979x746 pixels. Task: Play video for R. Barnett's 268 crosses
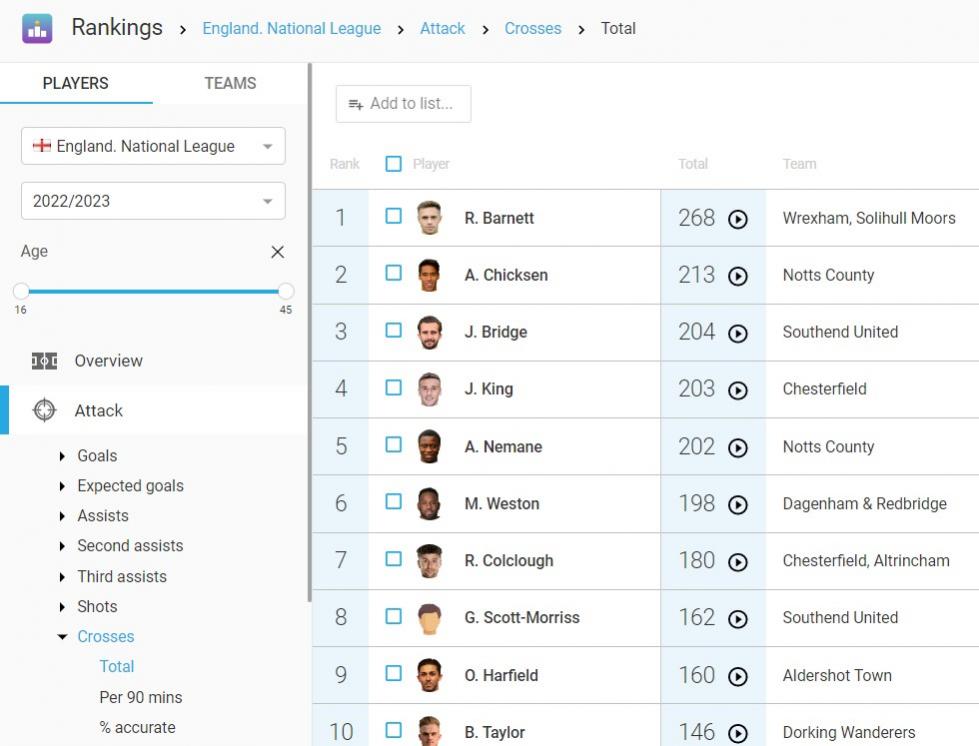(x=738, y=219)
